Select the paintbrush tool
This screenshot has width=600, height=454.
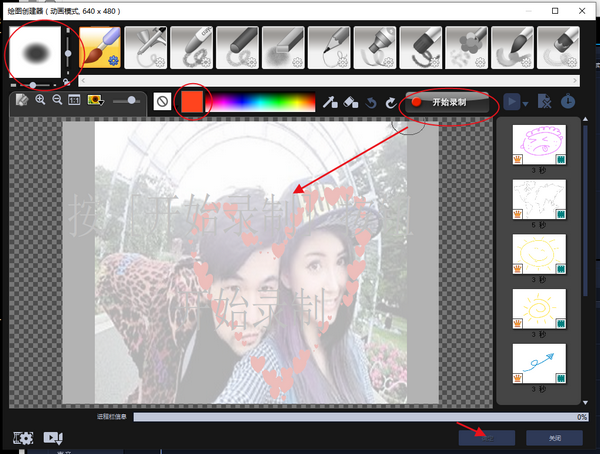98,47
